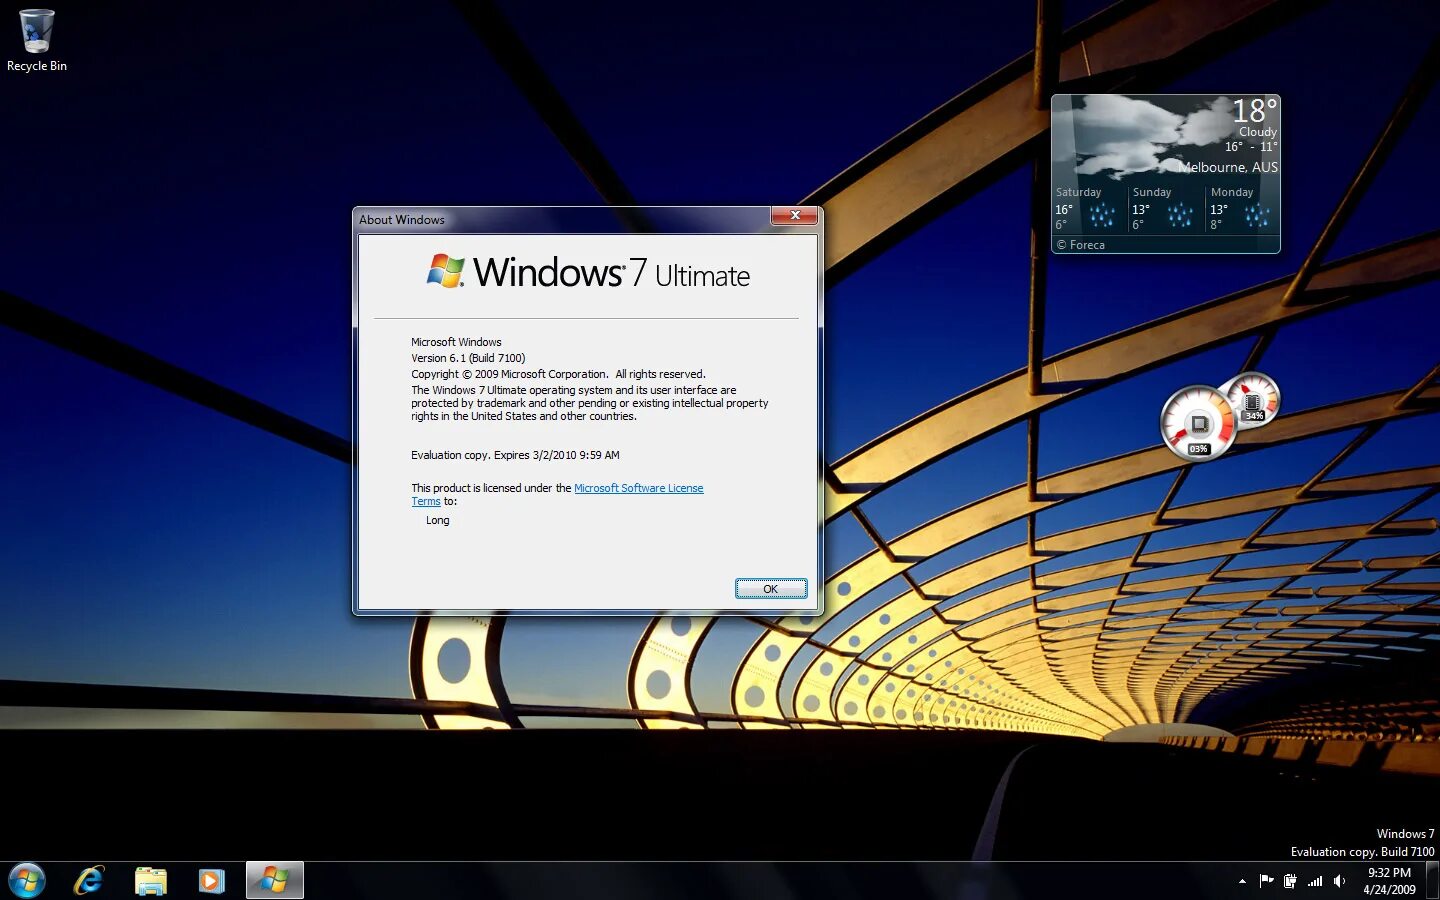This screenshot has width=1440, height=900.
Task: Click Evaluation copy expiry text line
Action: coord(515,455)
